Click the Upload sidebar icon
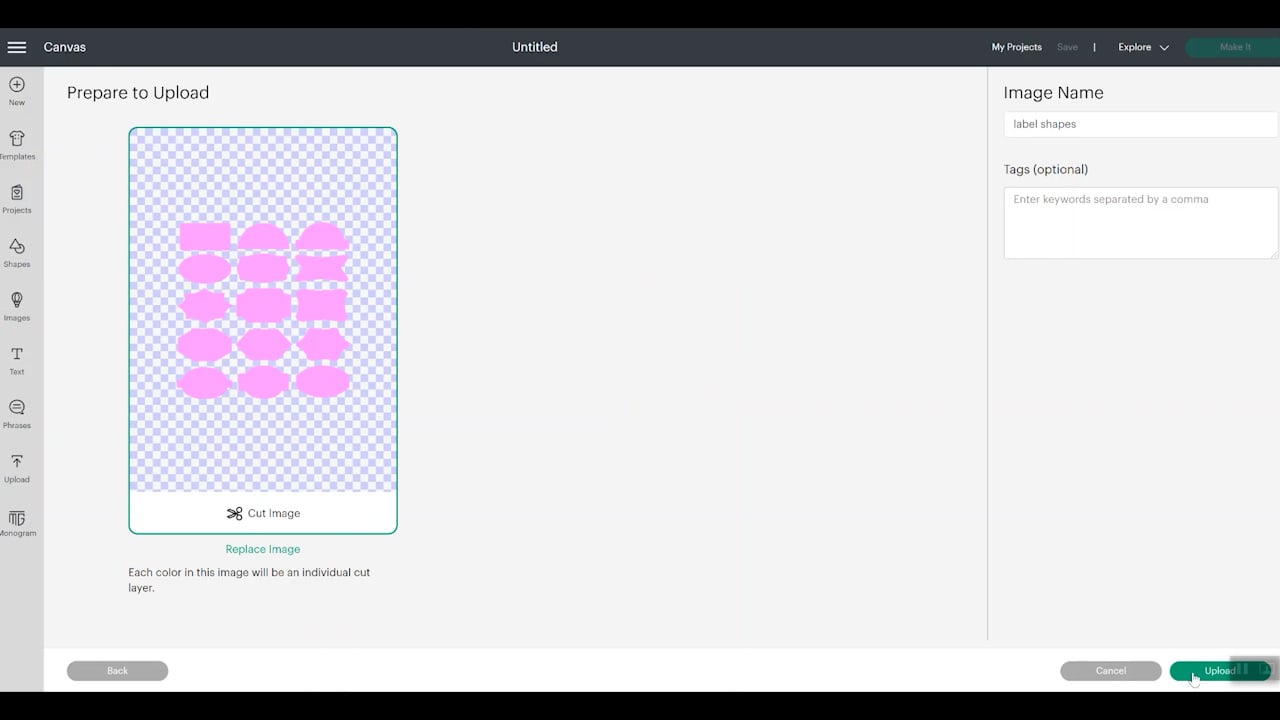Viewport: 1280px width, 720px height. 17,469
